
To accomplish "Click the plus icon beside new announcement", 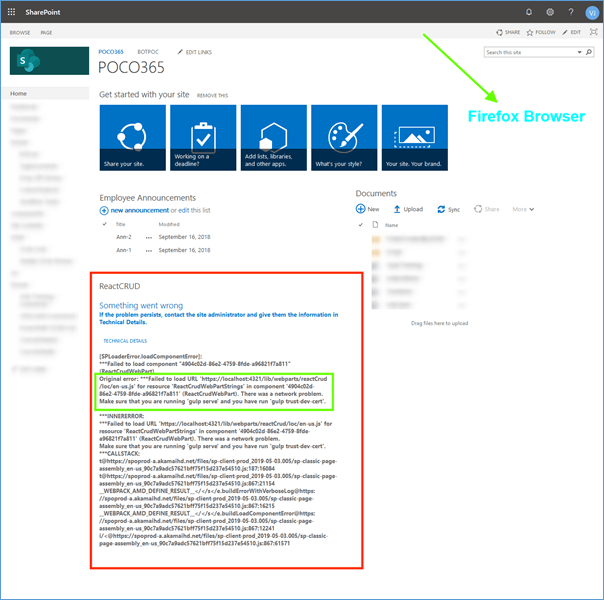I will 104,210.
